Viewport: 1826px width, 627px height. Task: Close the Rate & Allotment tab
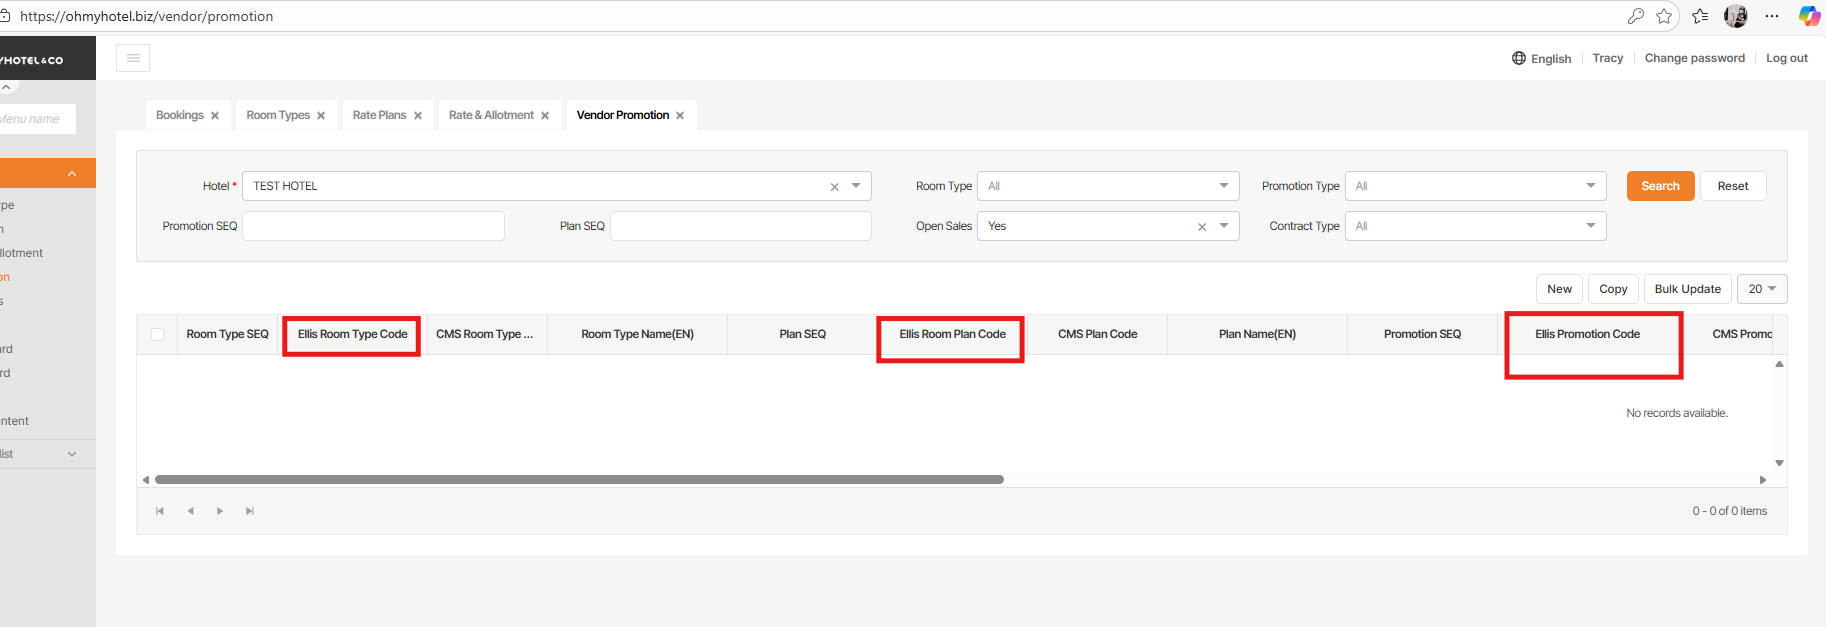(x=545, y=116)
